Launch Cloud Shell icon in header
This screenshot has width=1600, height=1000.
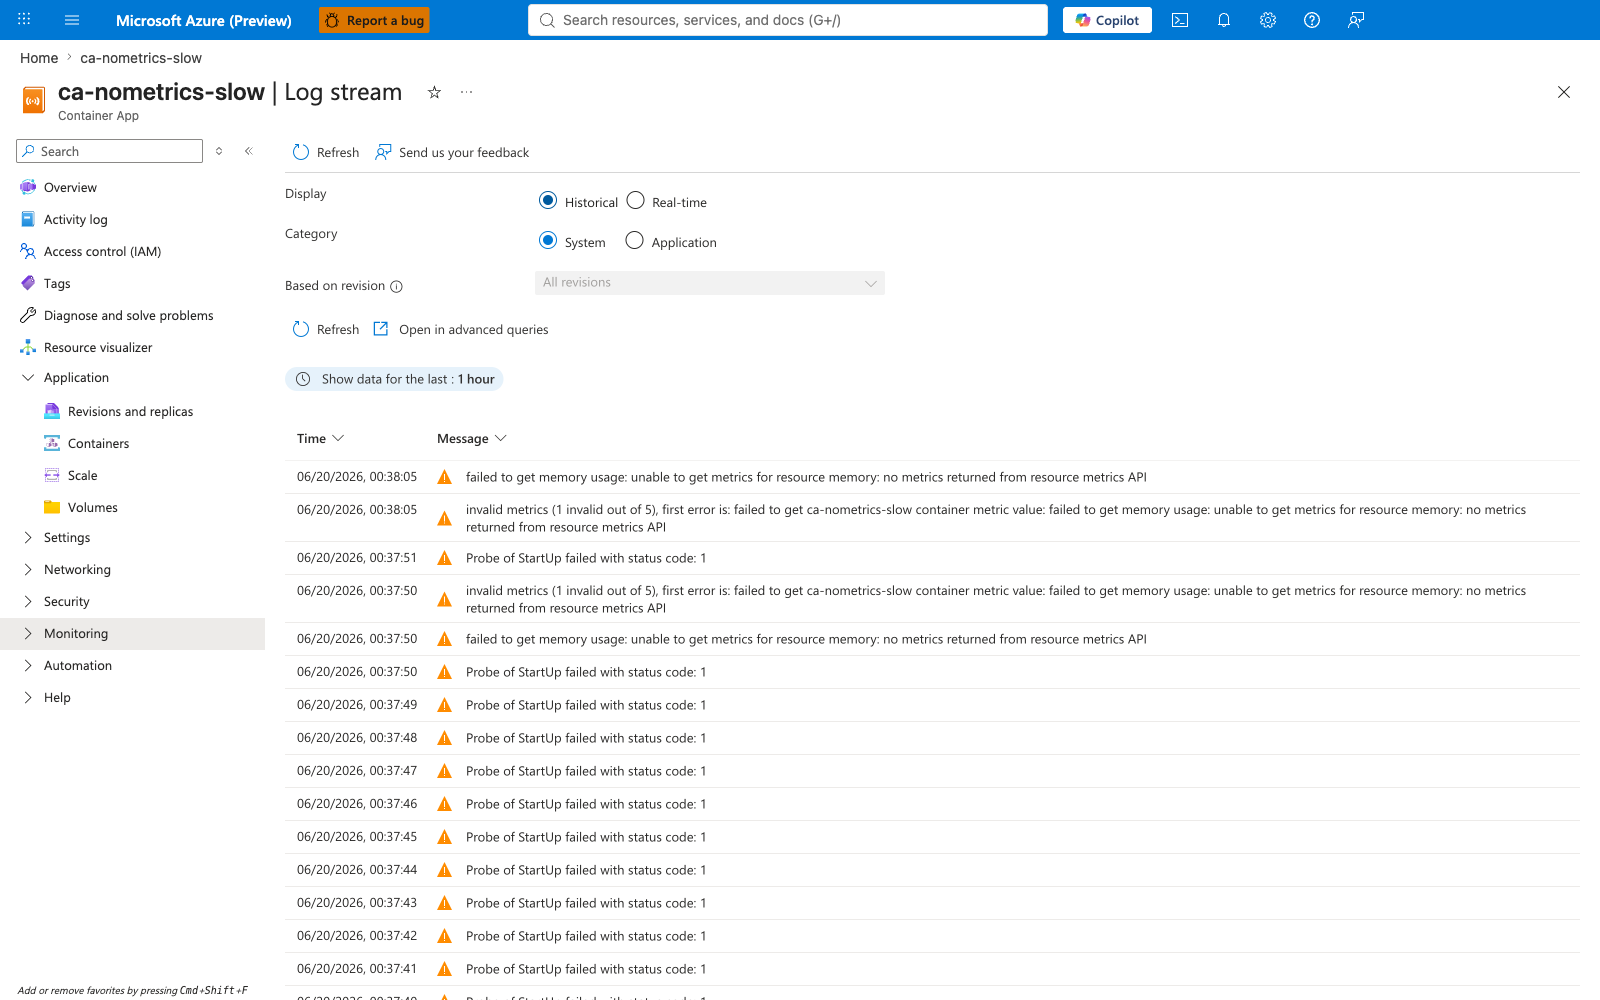(x=1180, y=20)
